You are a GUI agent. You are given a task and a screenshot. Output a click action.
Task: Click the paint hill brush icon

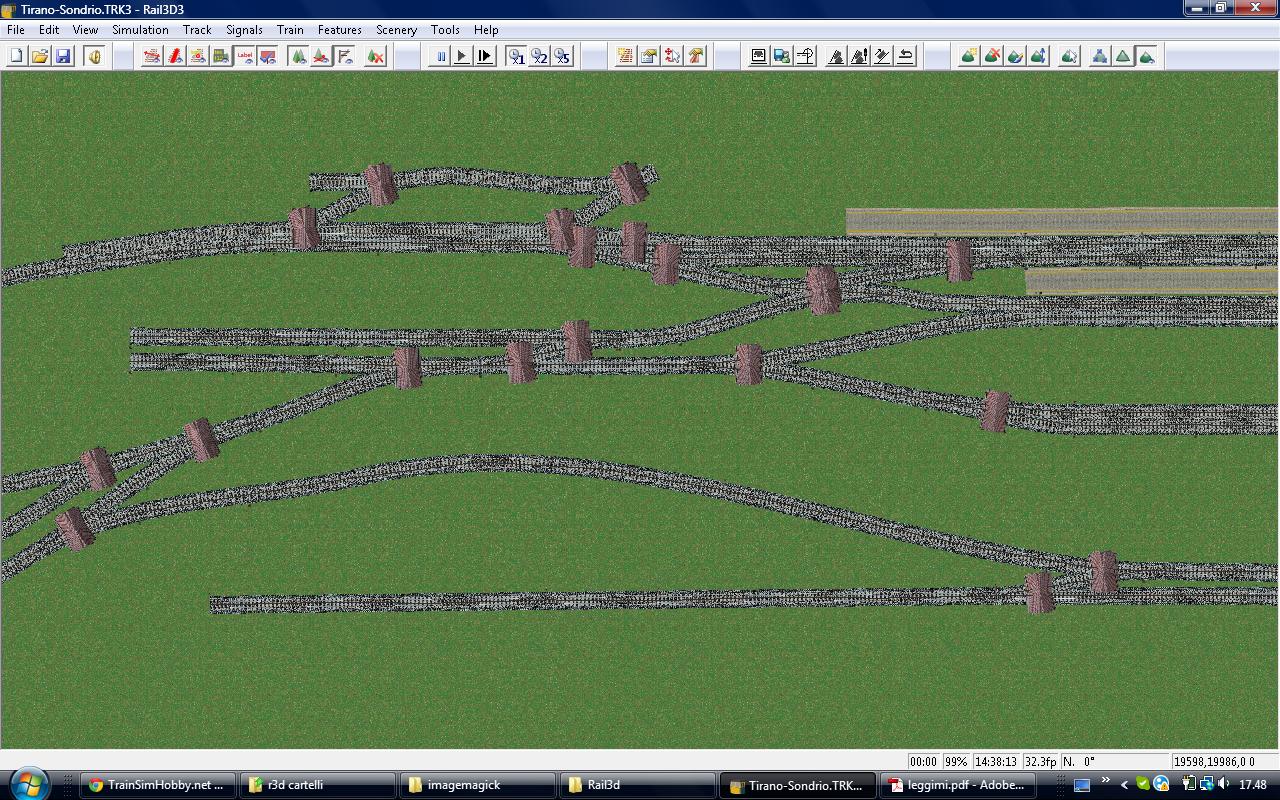pyautogui.click(x=1015, y=56)
